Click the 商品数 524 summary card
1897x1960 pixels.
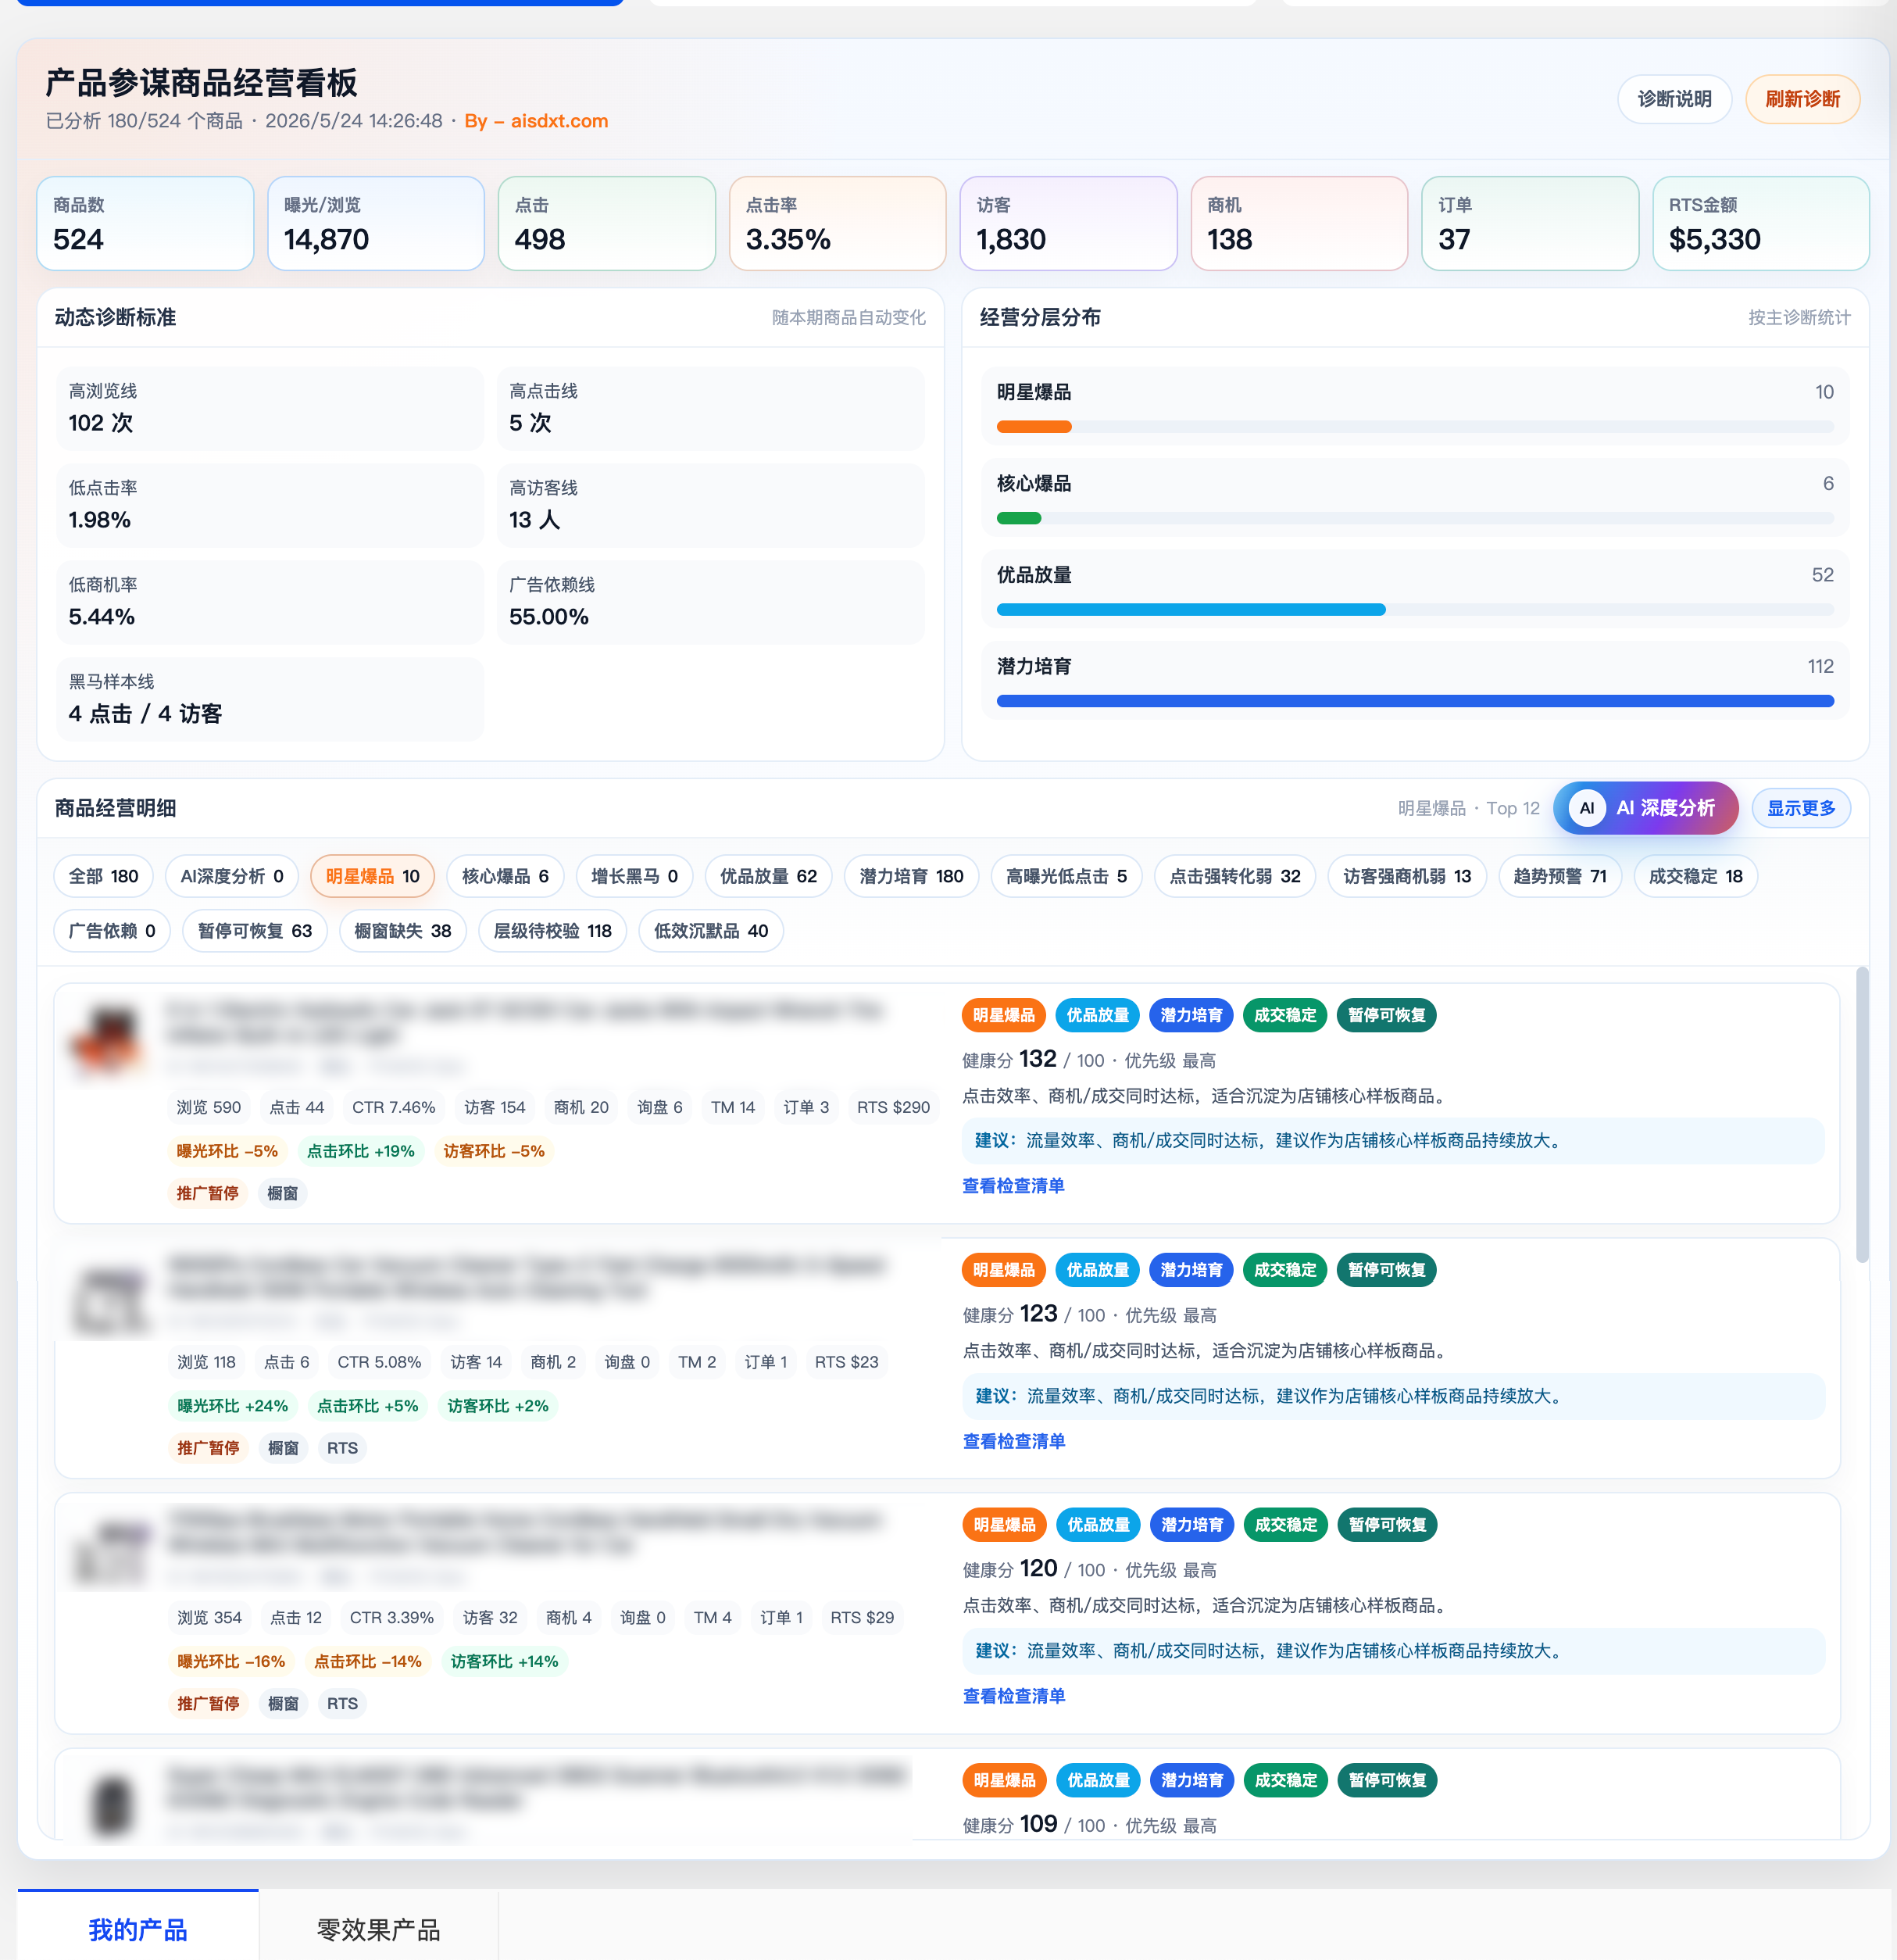tap(145, 223)
